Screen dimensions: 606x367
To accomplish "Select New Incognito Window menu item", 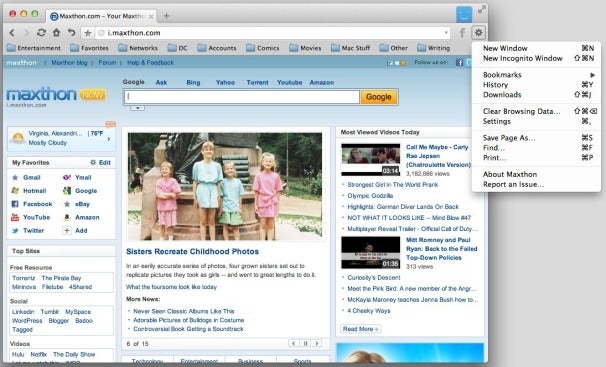I will click(x=536, y=58).
